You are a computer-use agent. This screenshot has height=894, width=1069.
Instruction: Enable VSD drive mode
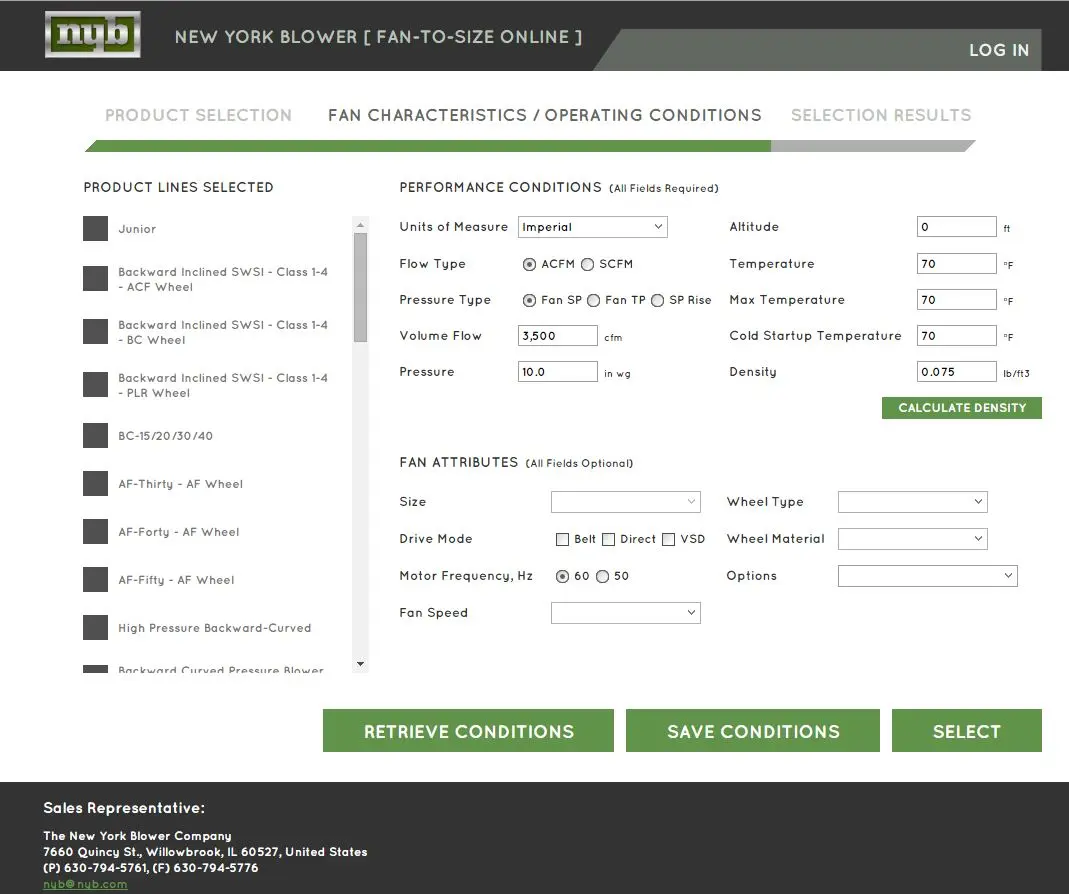pyautogui.click(x=669, y=539)
